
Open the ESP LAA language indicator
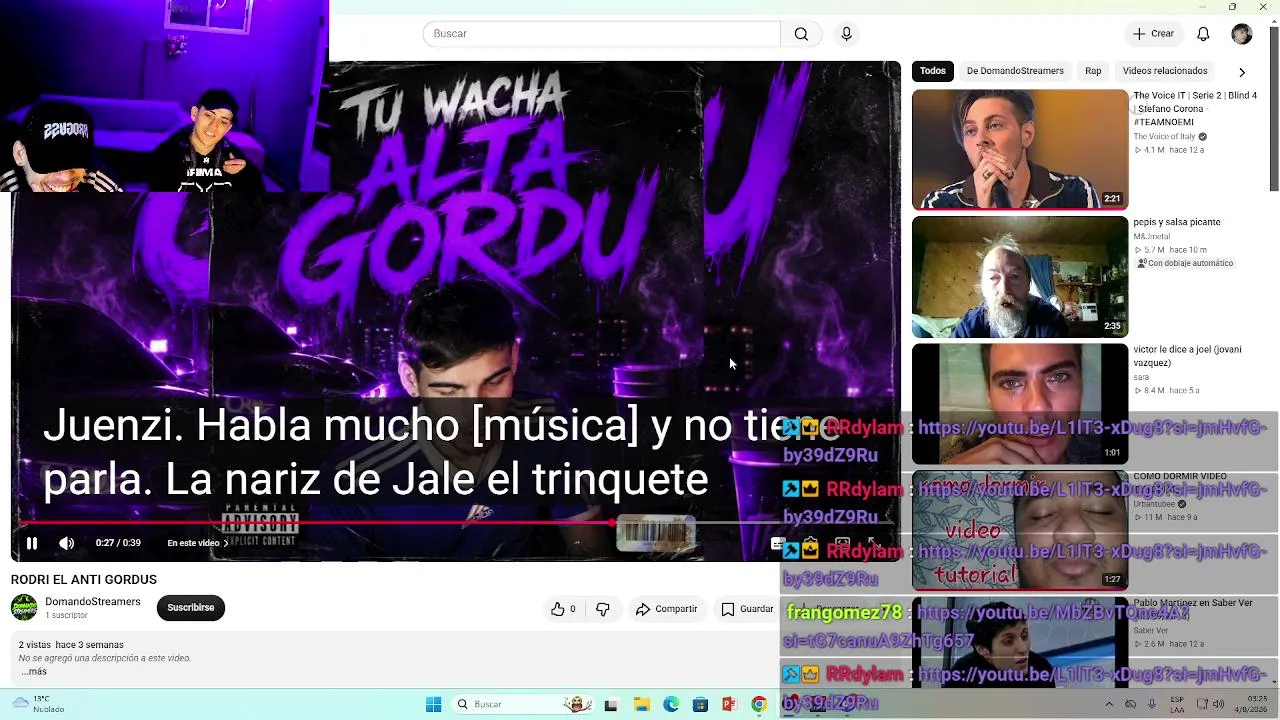point(1177,704)
